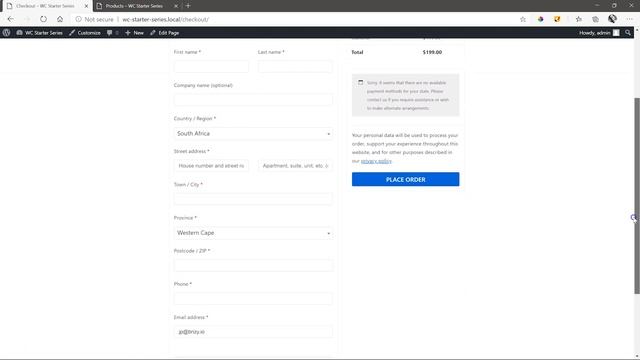Open the privacy policy link

(x=376, y=161)
